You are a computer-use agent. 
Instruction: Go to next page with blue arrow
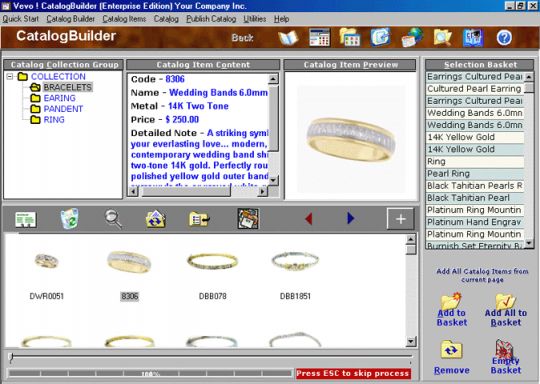click(350, 218)
